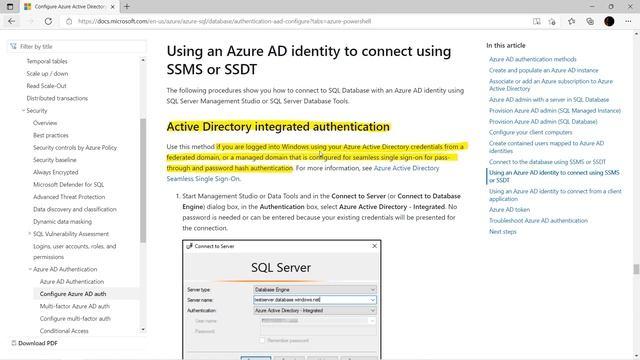Open tab actions menu icon
640x360 pixels.
pos(10,7)
